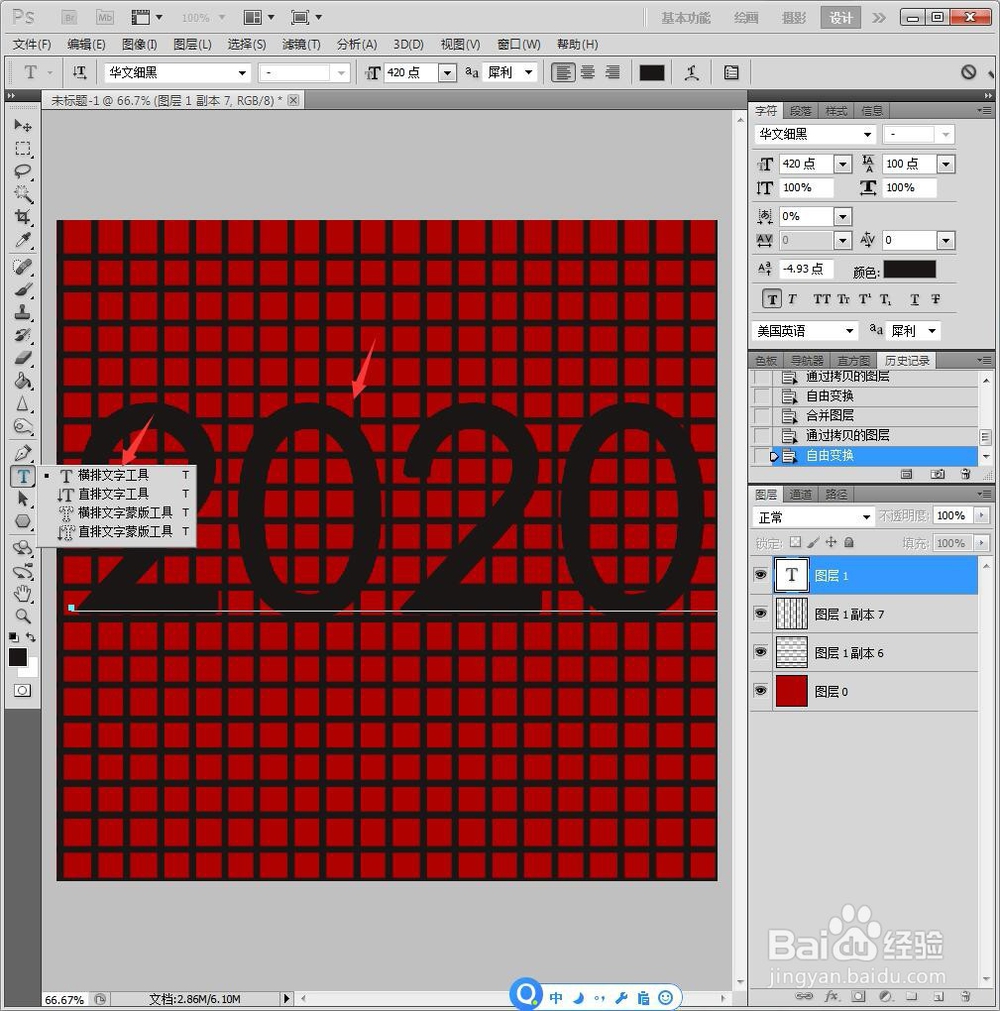
Task: Hide the 图层 1 text layer
Action: pos(761,574)
